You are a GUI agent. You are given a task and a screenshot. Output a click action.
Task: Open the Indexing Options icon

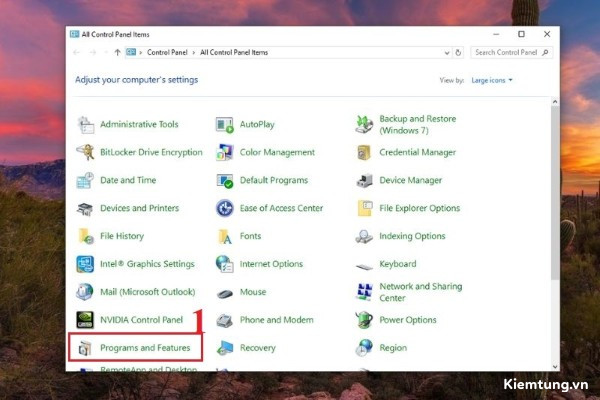tap(364, 237)
